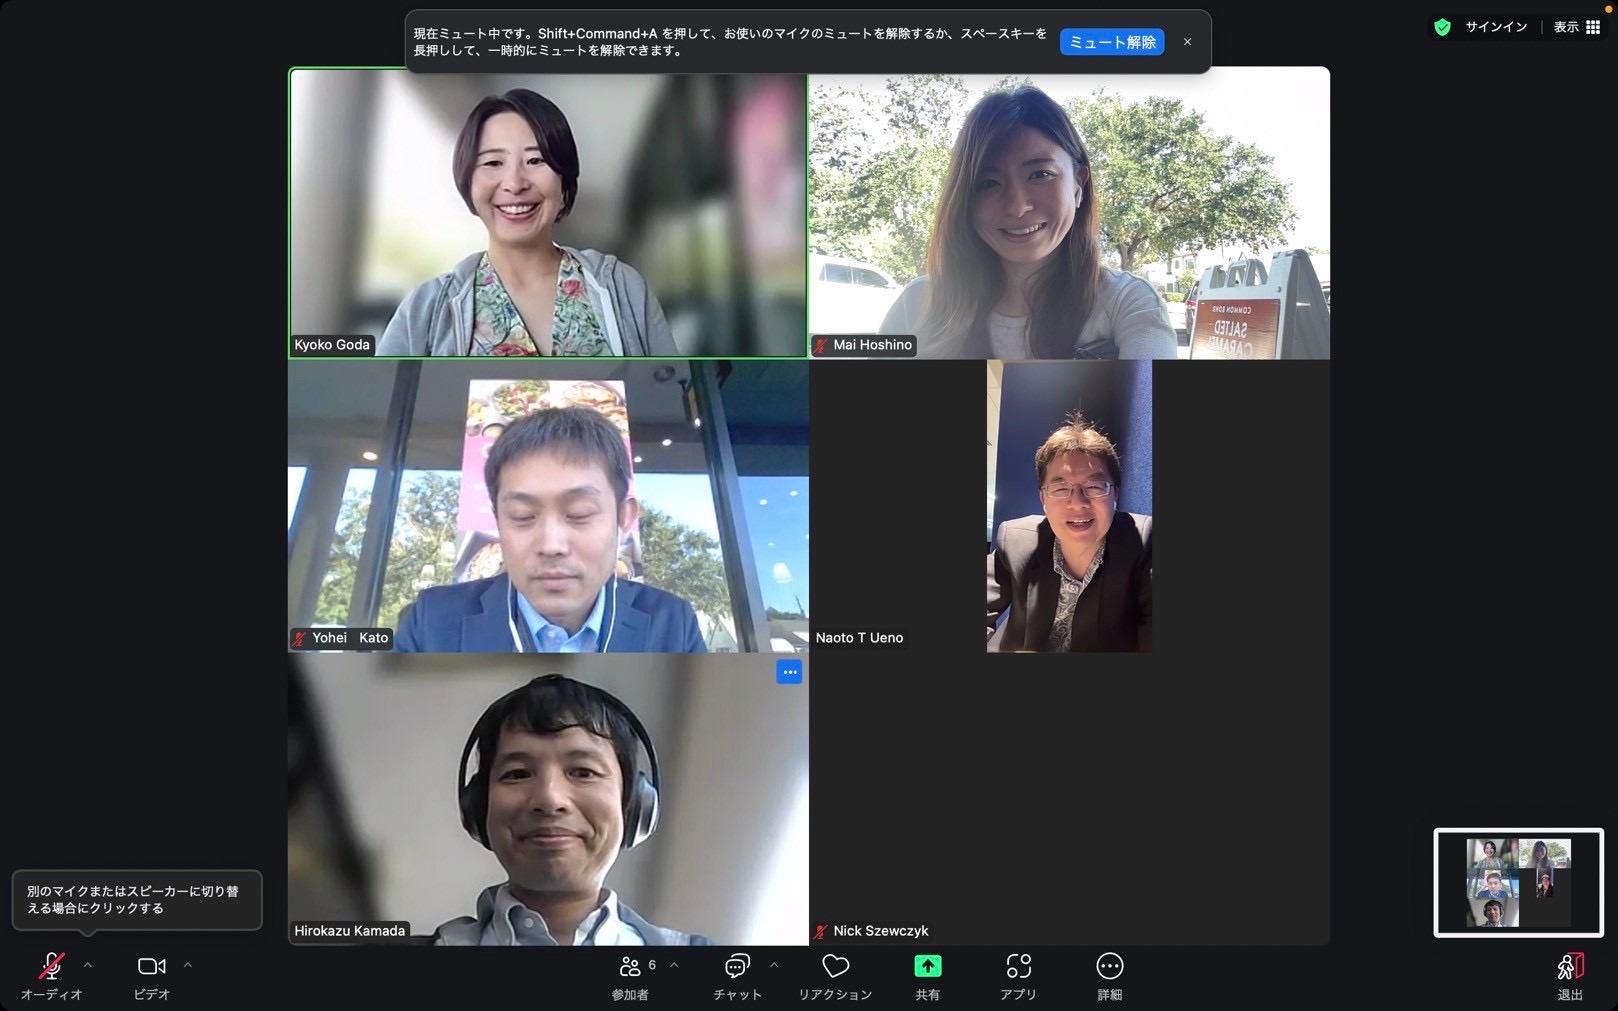Screen dimensions: 1618x1011
Task: Expand video options arrow next to ビデオ
Action: (188, 965)
